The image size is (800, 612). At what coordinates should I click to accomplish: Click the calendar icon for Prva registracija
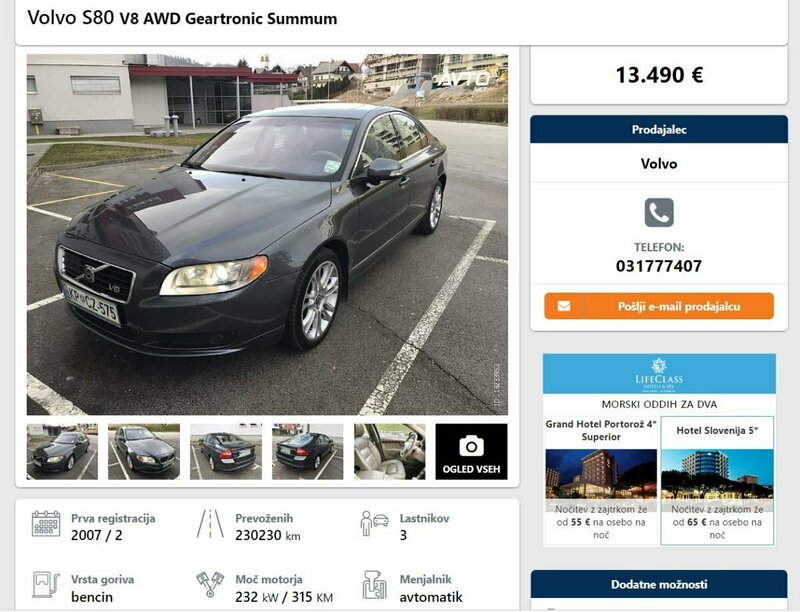click(46, 524)
